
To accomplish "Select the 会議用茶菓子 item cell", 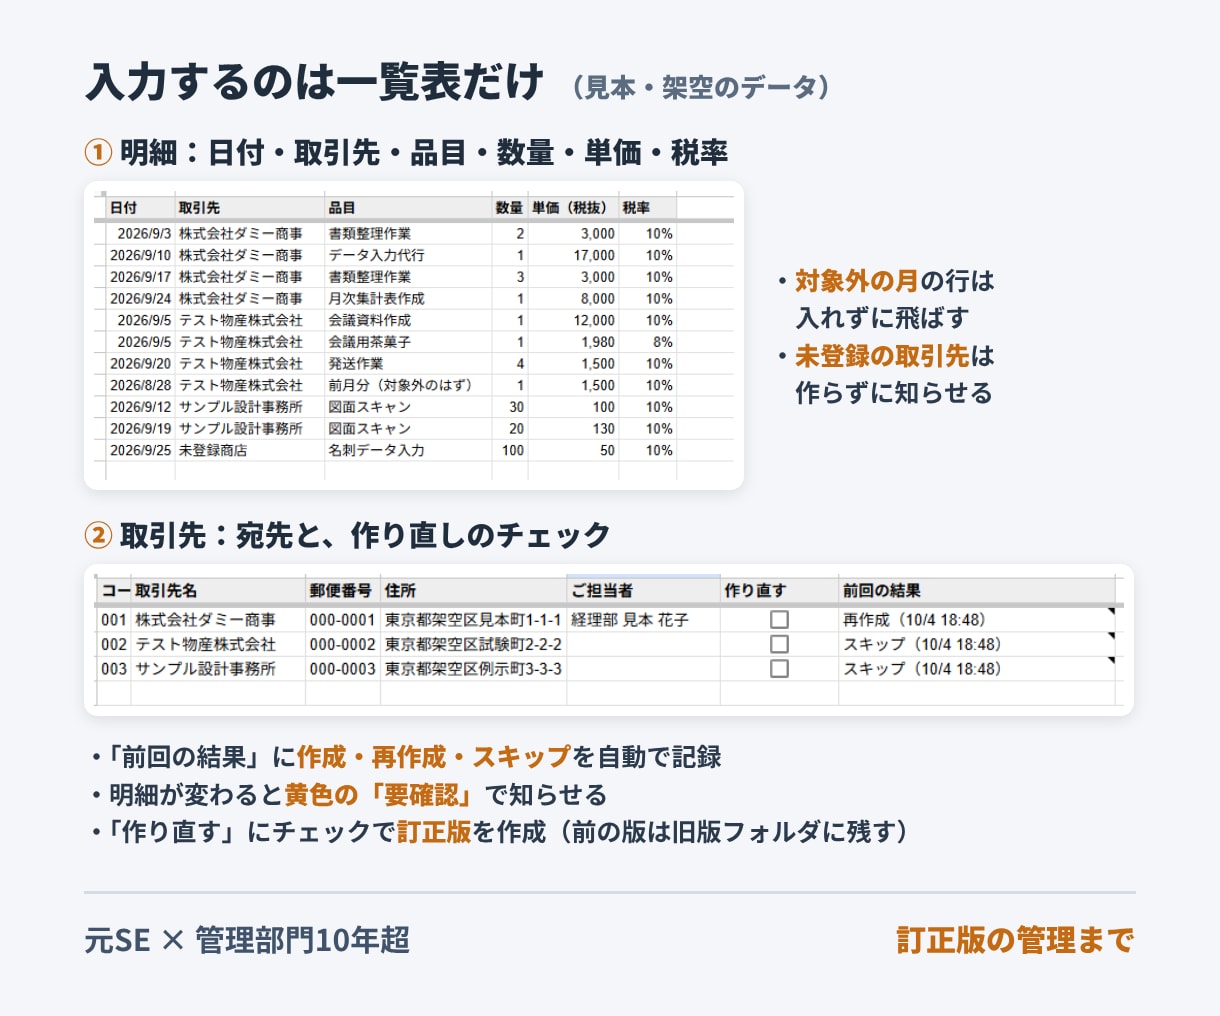I will 408,342.
